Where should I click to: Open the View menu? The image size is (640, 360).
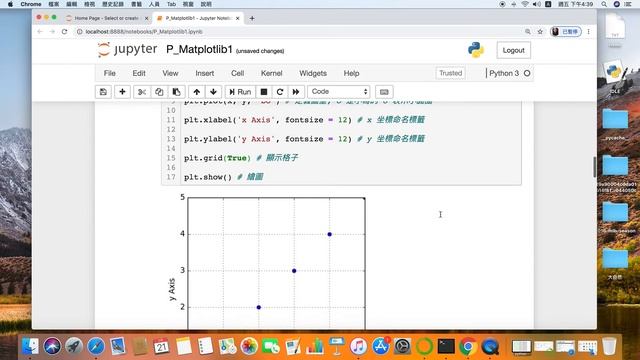pos(170,73)
